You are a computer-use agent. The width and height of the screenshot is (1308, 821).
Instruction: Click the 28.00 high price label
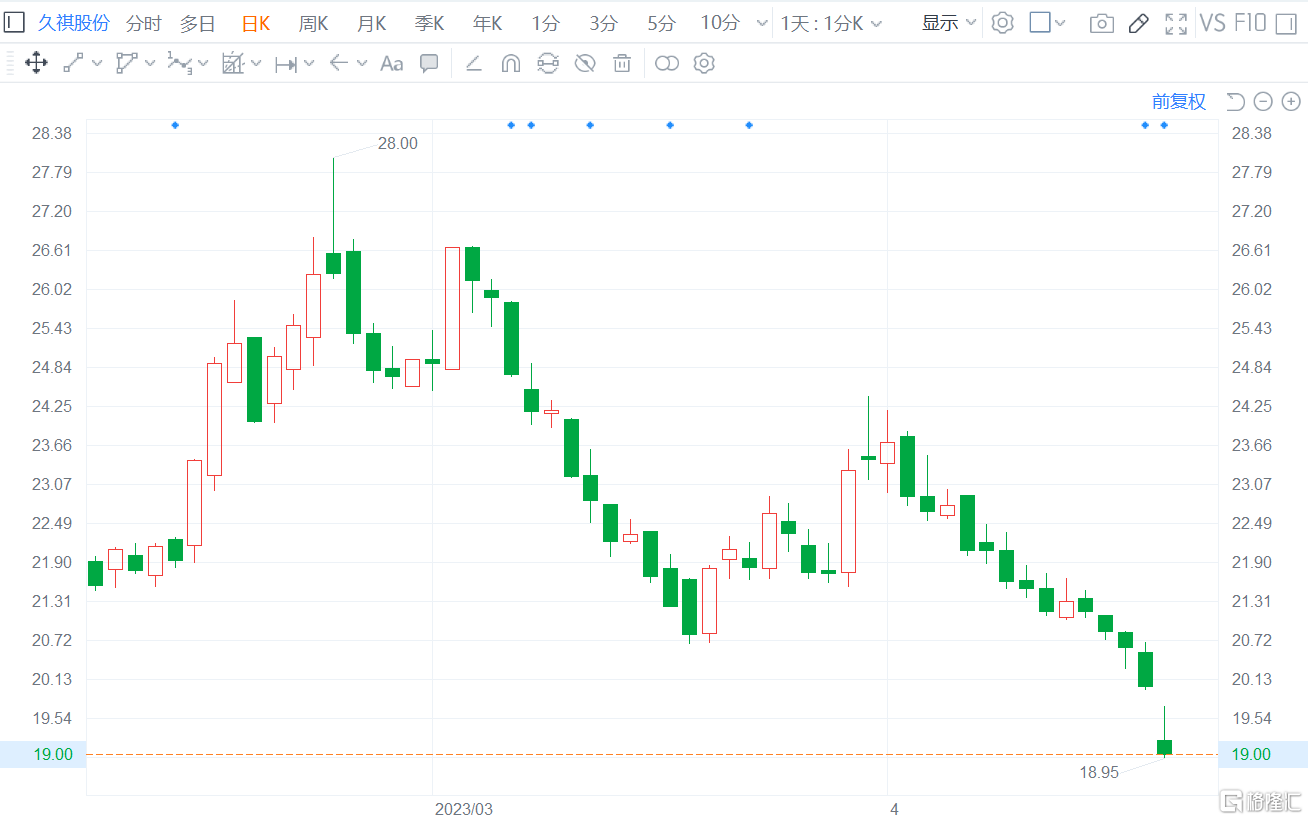[x=398, y=143]
